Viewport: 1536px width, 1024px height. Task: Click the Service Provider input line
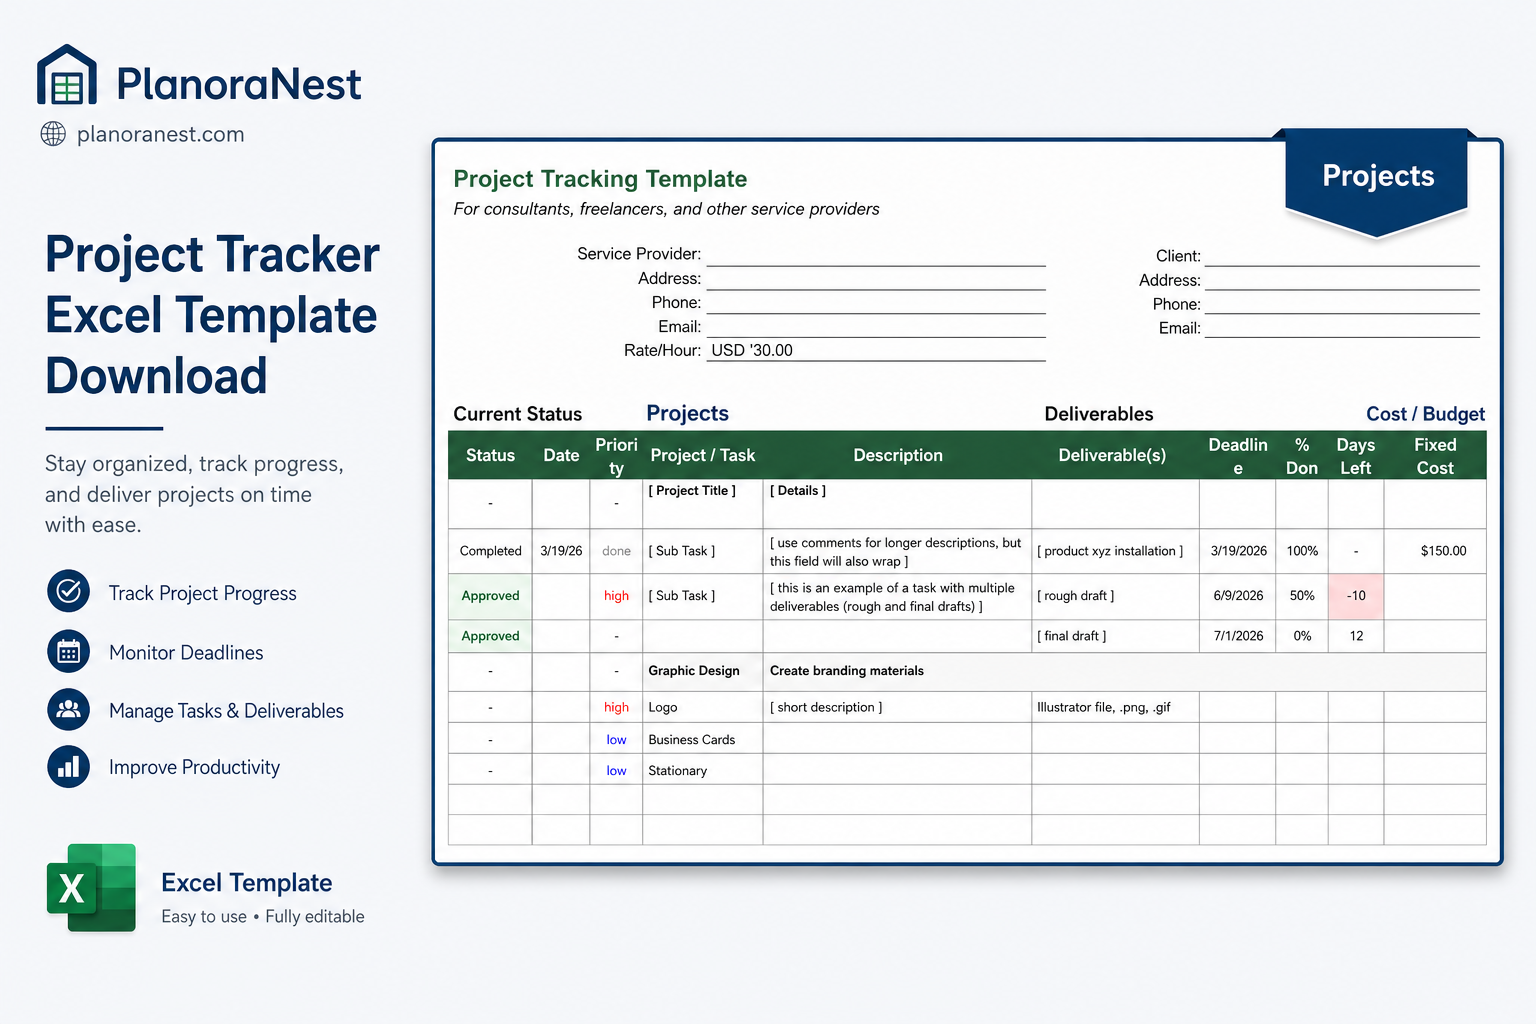click(876, 255)
